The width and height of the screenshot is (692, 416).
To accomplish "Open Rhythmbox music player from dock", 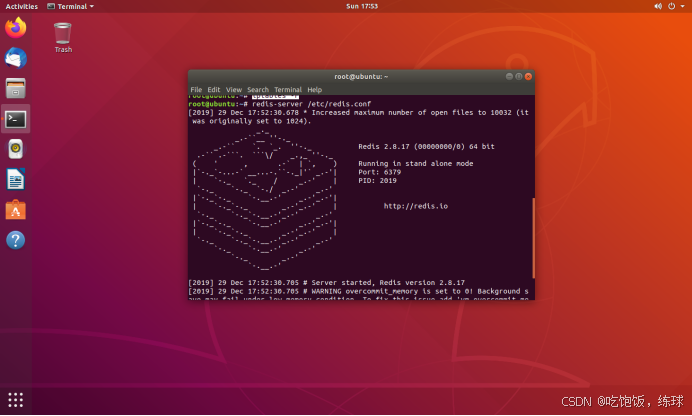I will click(x=15, y=149).
